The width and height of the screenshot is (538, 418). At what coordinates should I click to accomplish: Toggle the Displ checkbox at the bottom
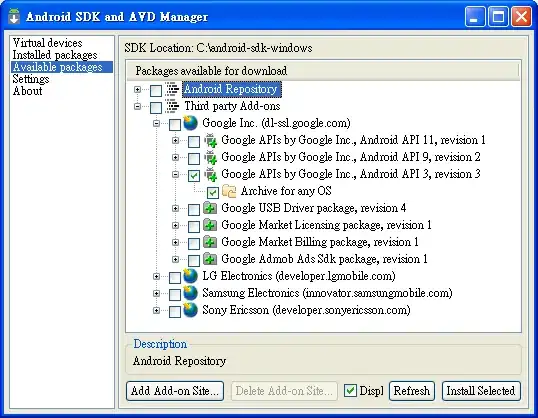tap(350, 391)
